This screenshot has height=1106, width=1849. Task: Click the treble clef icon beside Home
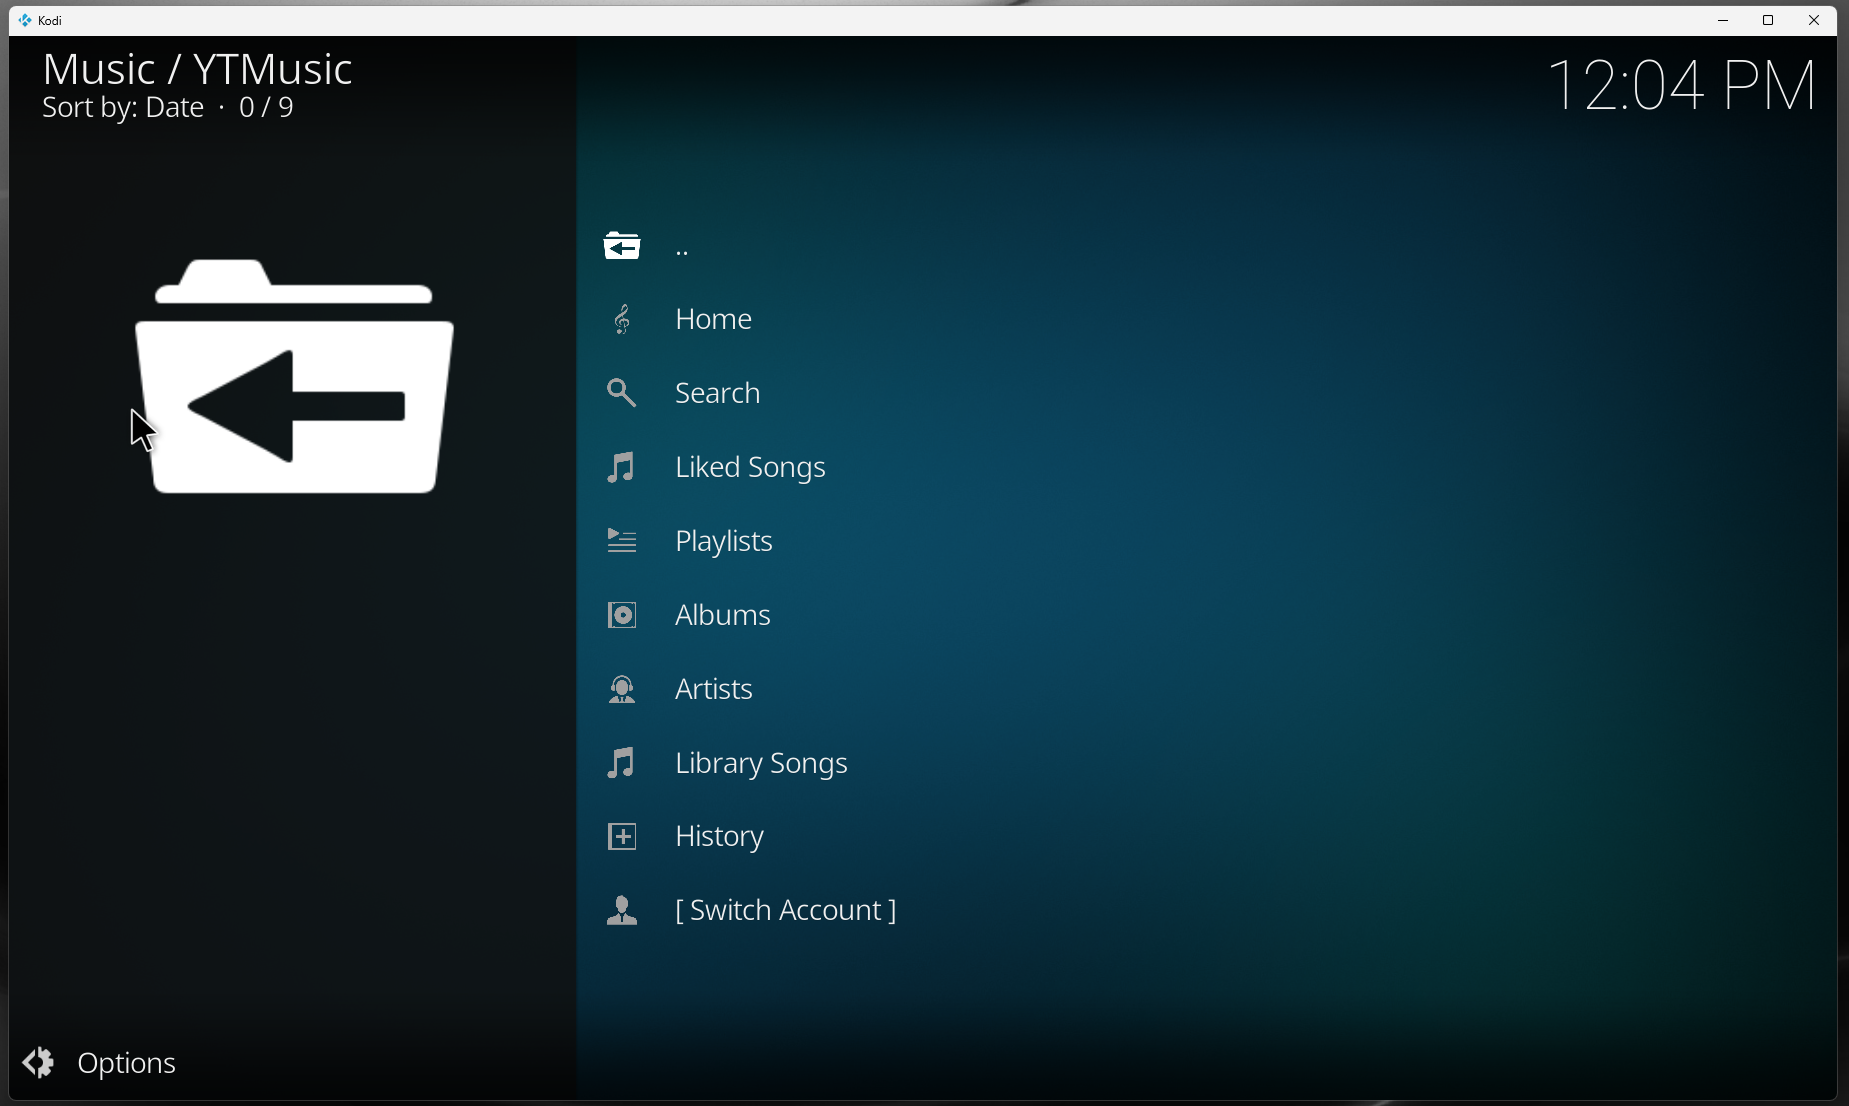pos(622,319)
